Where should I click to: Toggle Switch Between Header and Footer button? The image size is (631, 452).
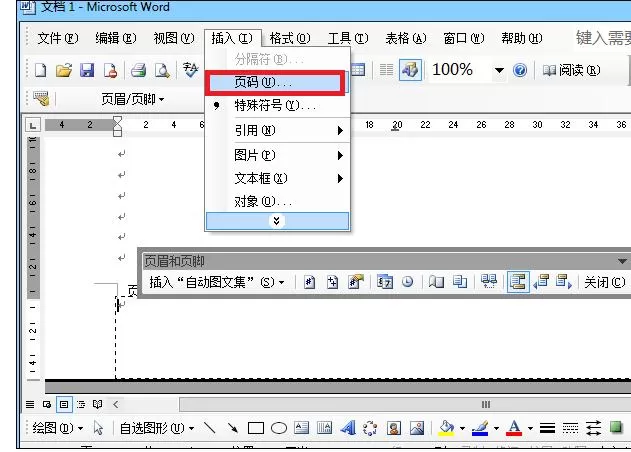(x=518, y=282)
